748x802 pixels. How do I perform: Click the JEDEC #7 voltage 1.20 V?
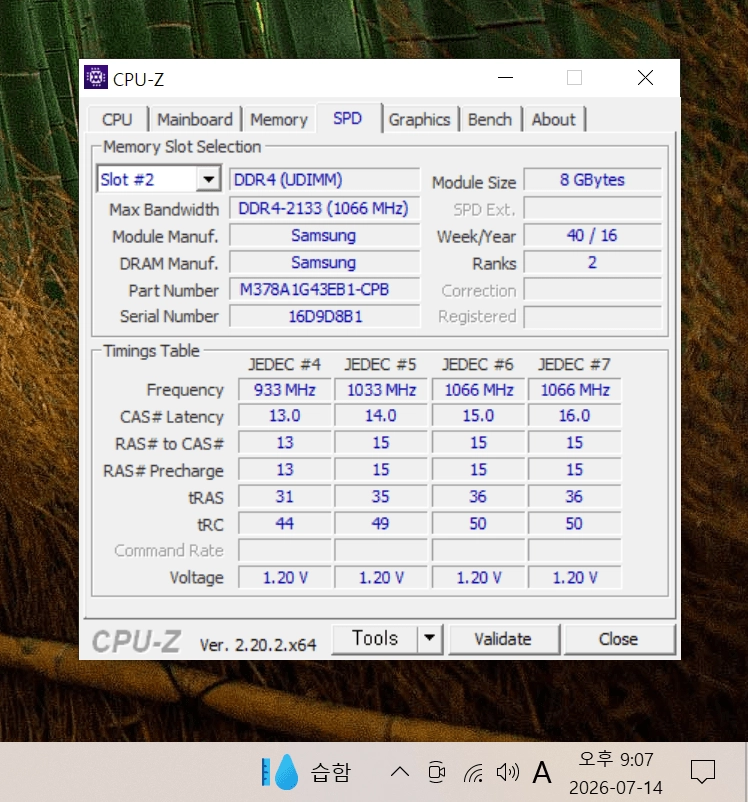pyautogui.click(x=575, y=577)
